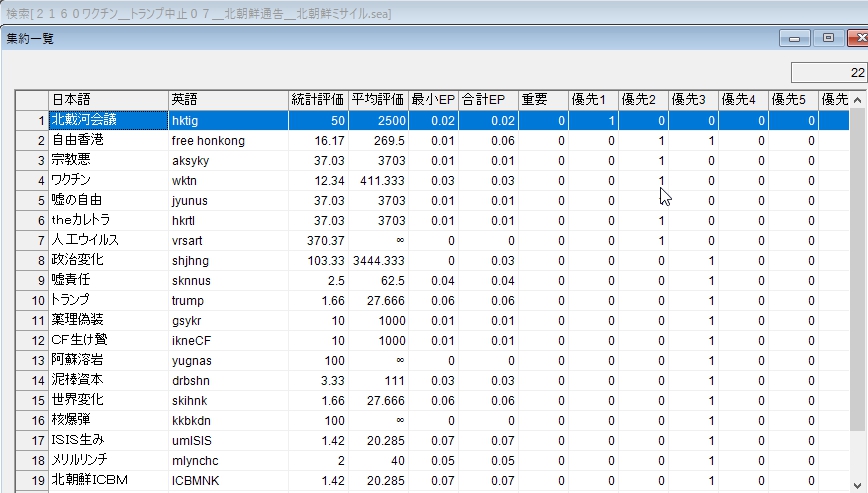Select the 自由香港 cell
Screen dimensions: 868x493
pyautogui.click(x=108, y=141)
